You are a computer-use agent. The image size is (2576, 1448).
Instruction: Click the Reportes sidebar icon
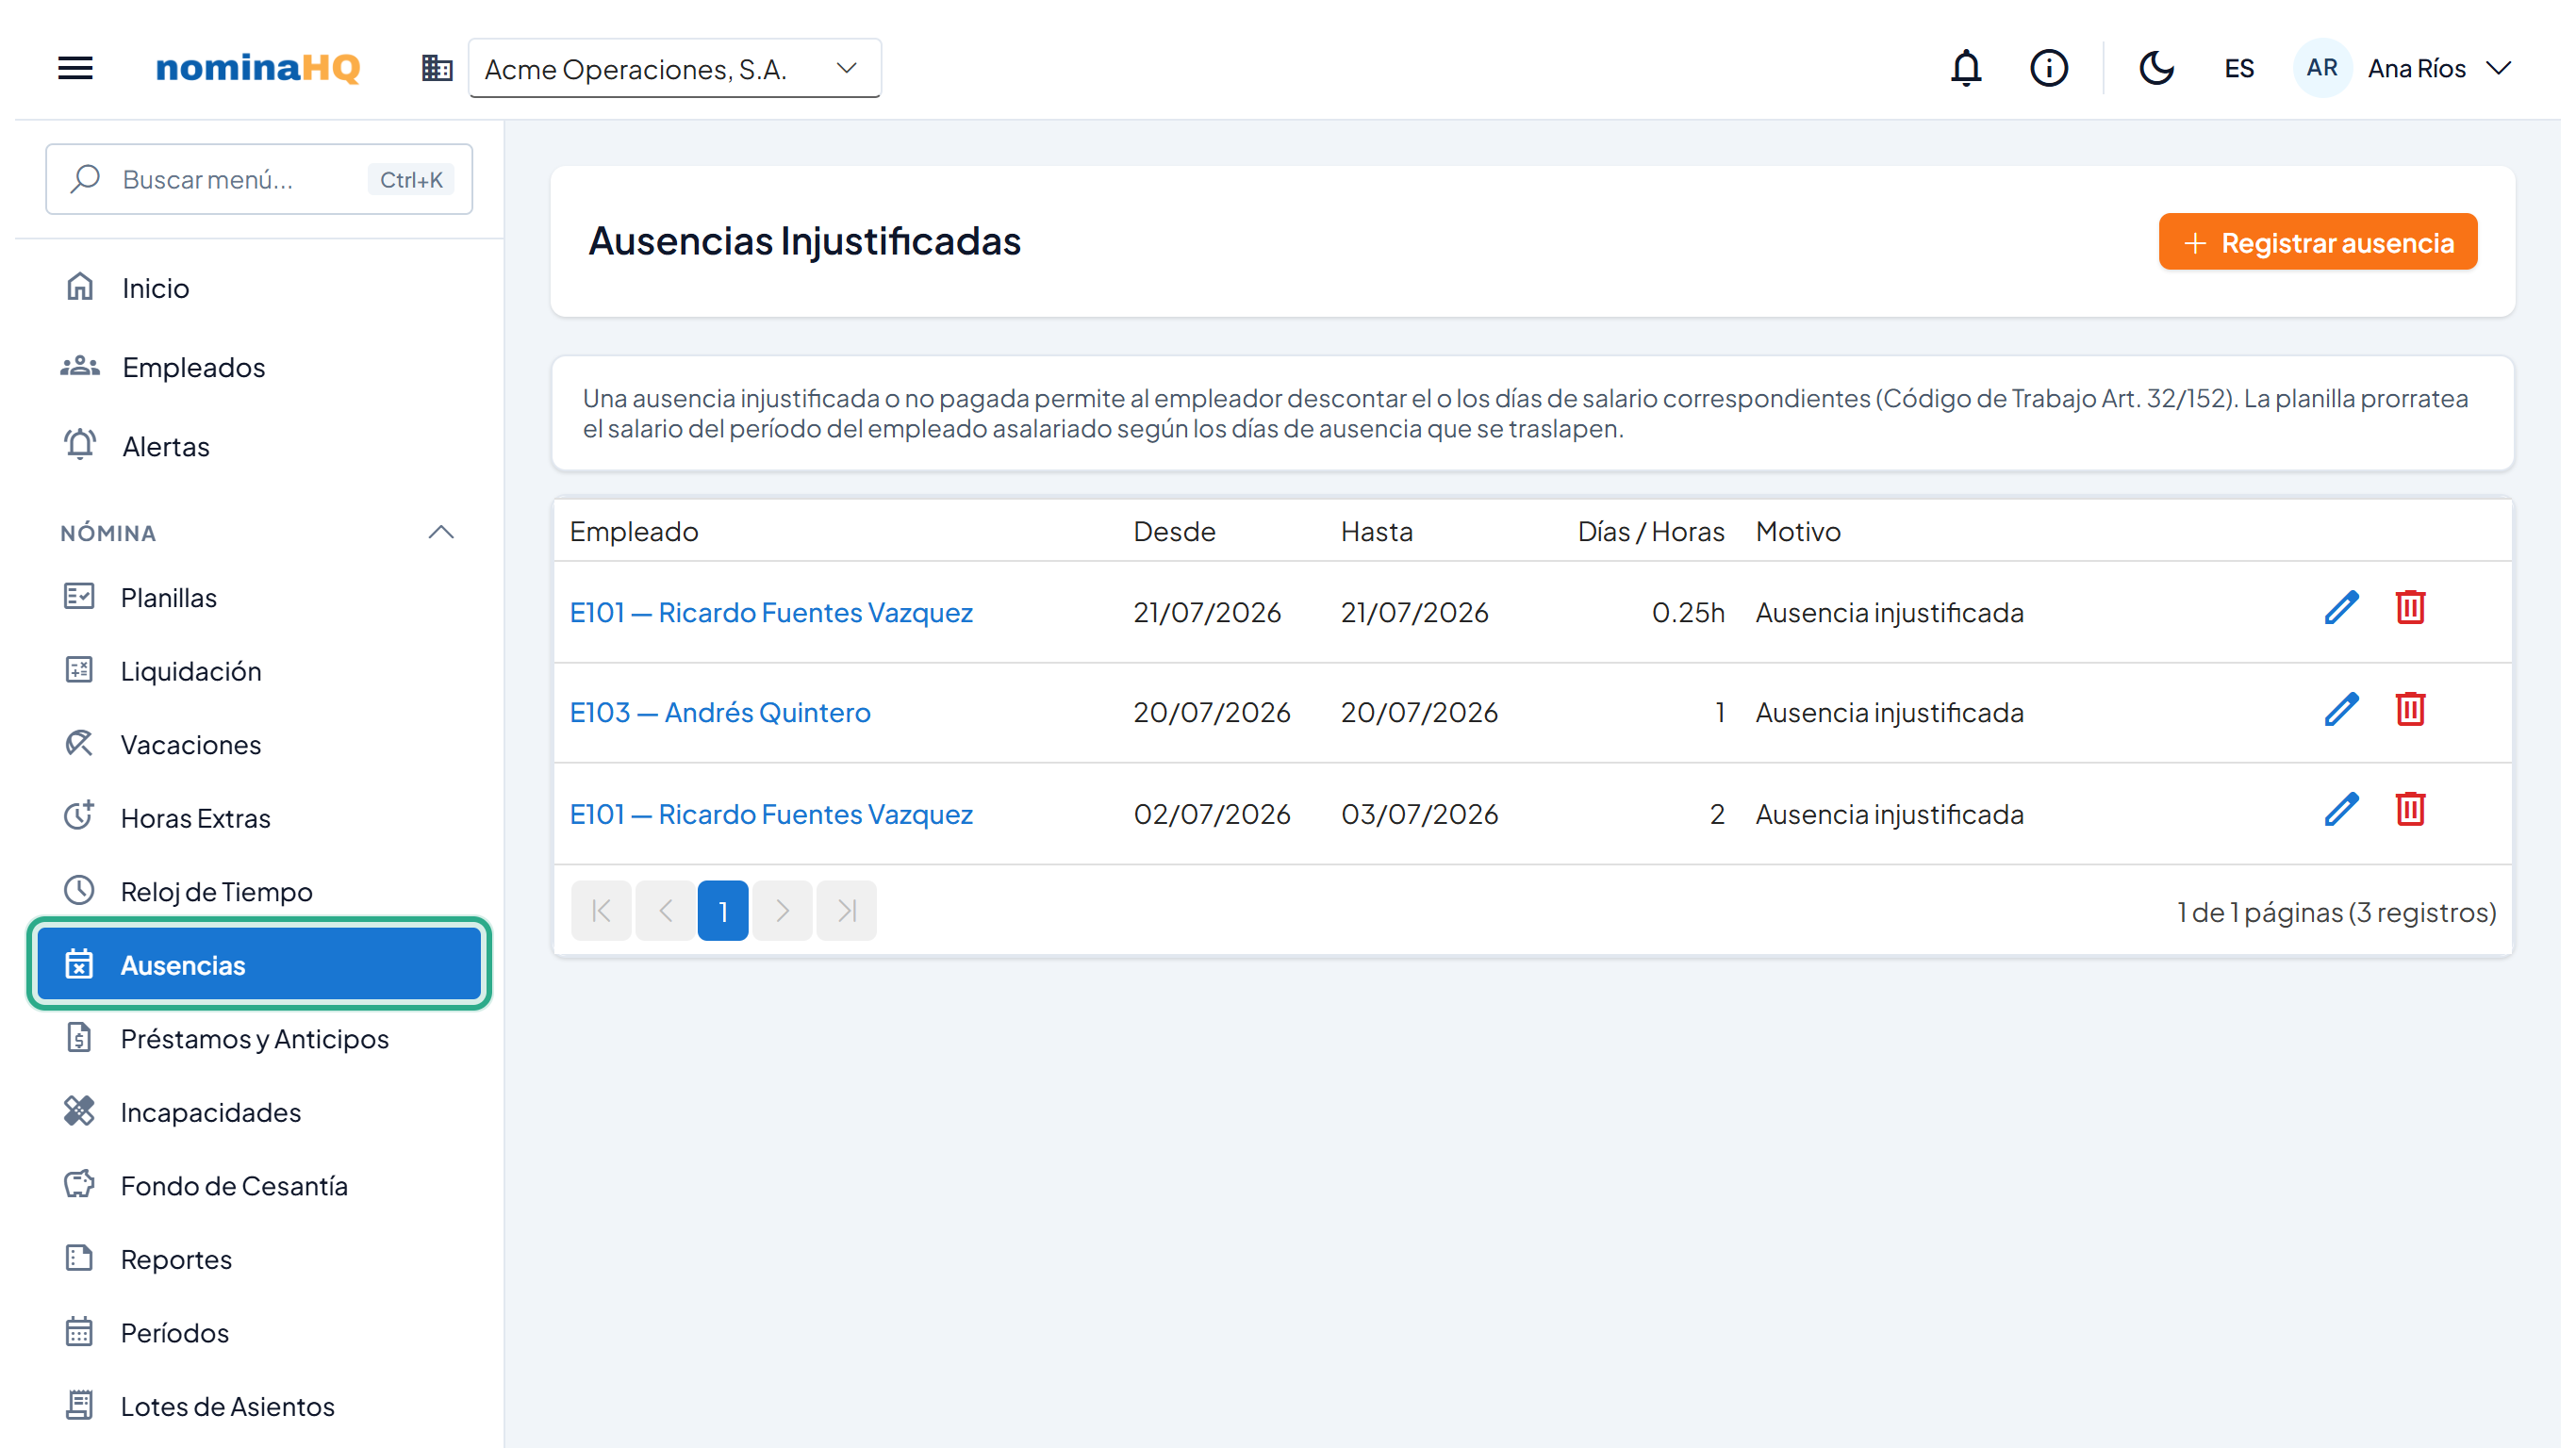click(79, 1258)
